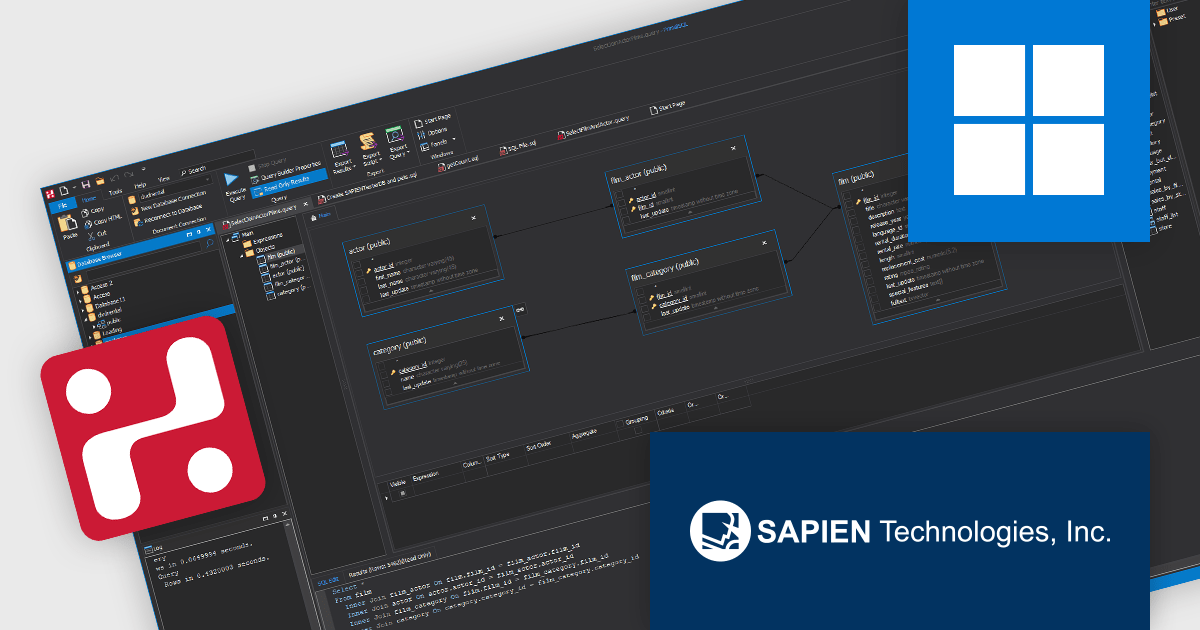Tick the Visible checkbox in grid's first row
Screen dimensions: 1200x630
coord(403,493)
